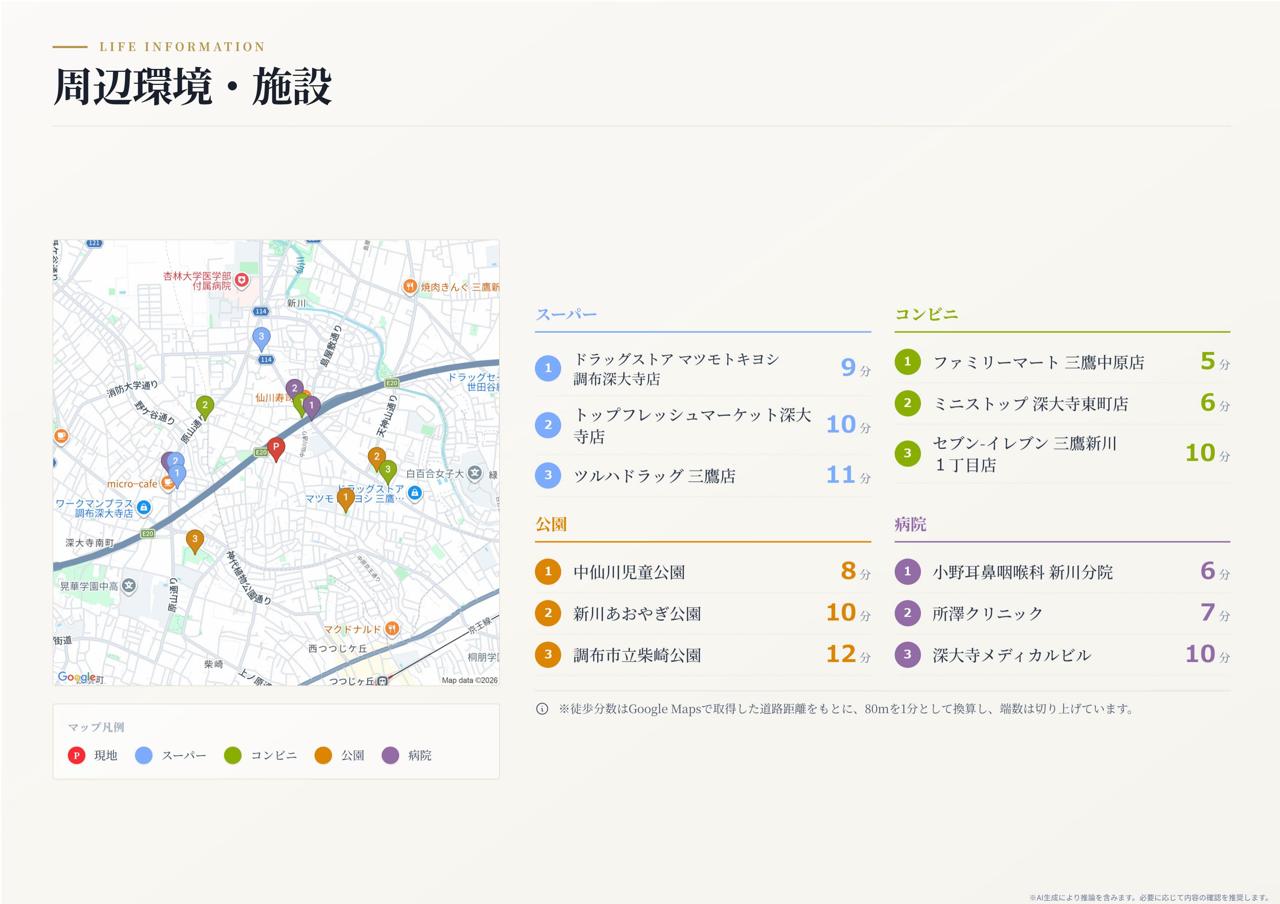Click the red P property pin on map
This screenshot has height=904, width=1280.
(276, 449)
